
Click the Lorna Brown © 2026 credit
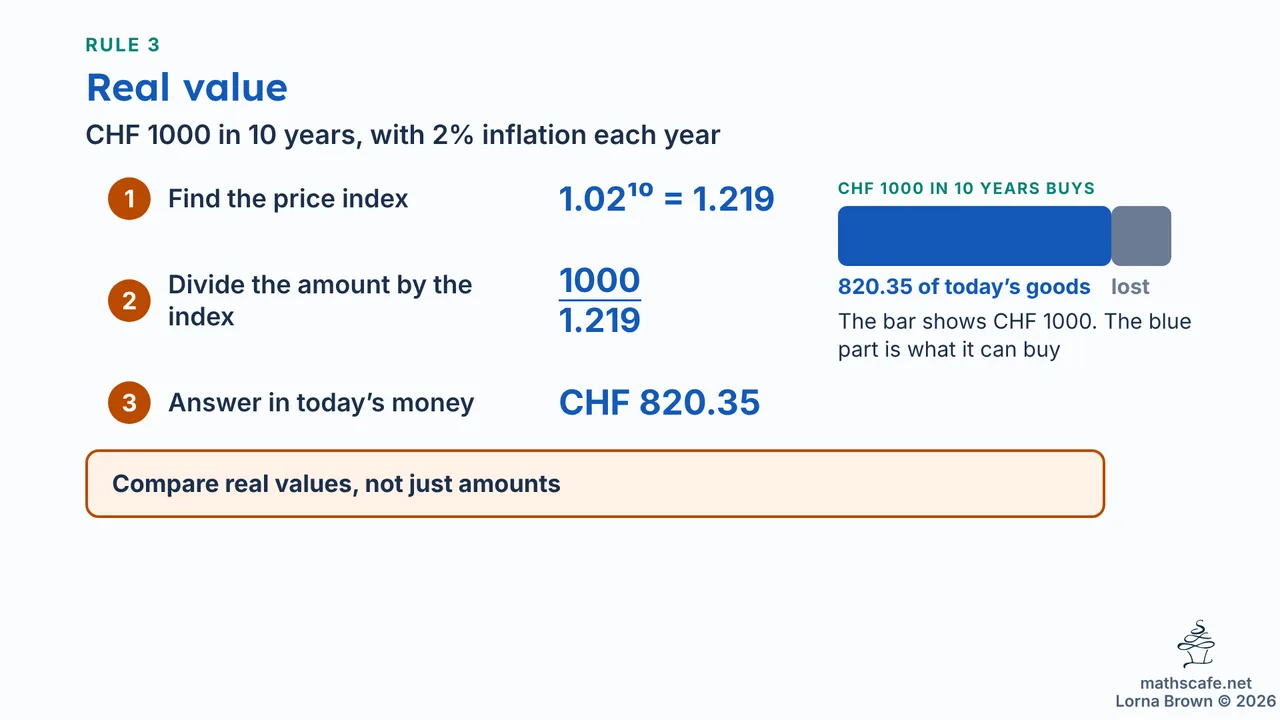click(1196, 701)
